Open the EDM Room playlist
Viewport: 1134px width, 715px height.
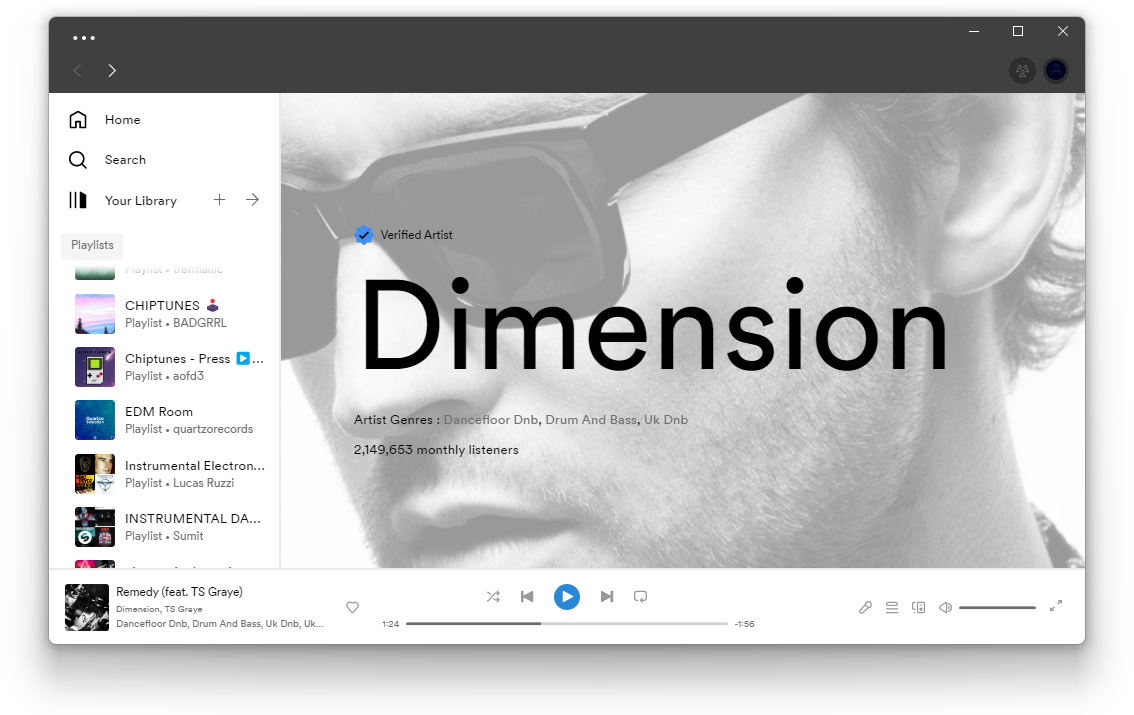pyautogui.click(x=171, y=420)
